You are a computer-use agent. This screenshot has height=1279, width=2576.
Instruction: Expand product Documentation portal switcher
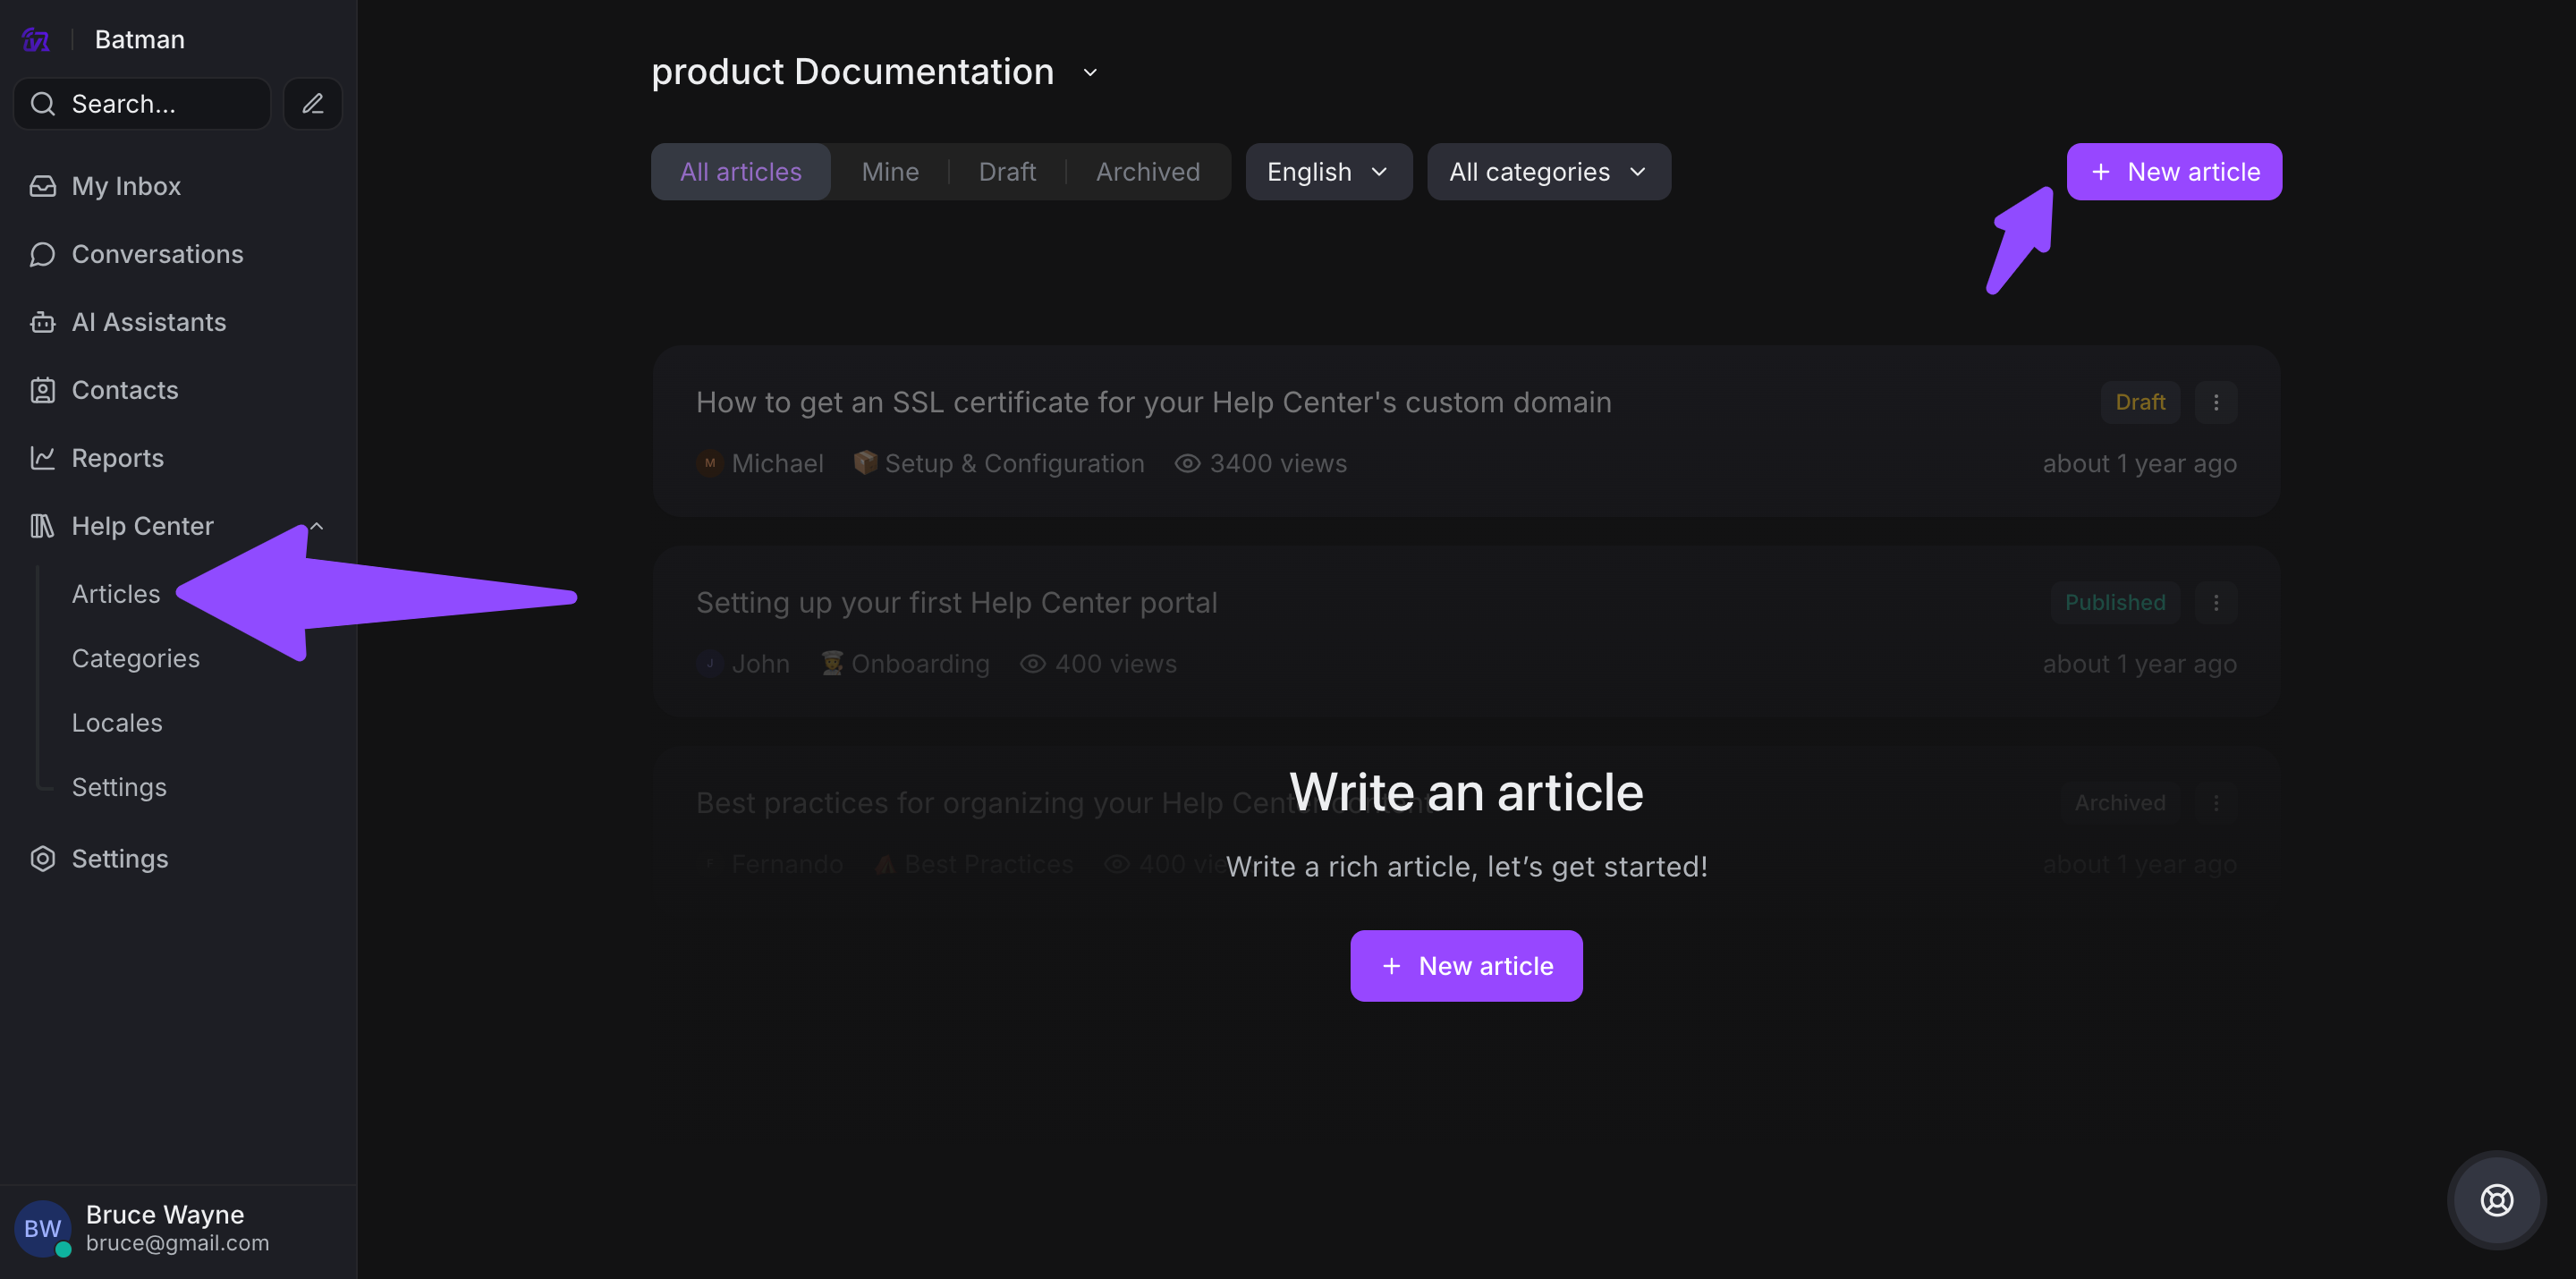coord(1090,72)
